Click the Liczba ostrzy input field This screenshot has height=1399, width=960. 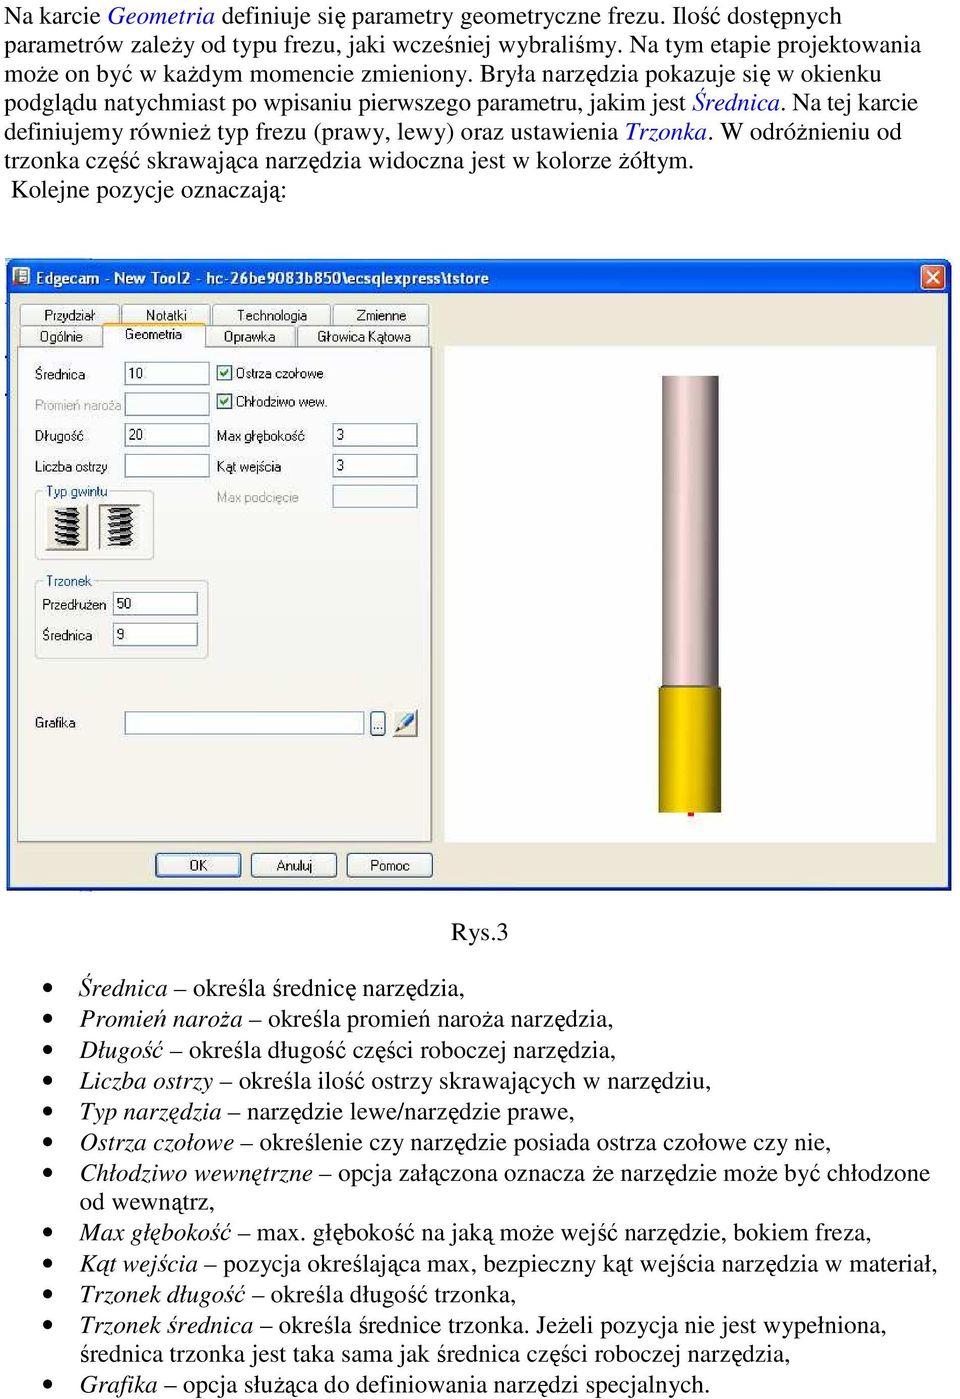tap(167, 466)
